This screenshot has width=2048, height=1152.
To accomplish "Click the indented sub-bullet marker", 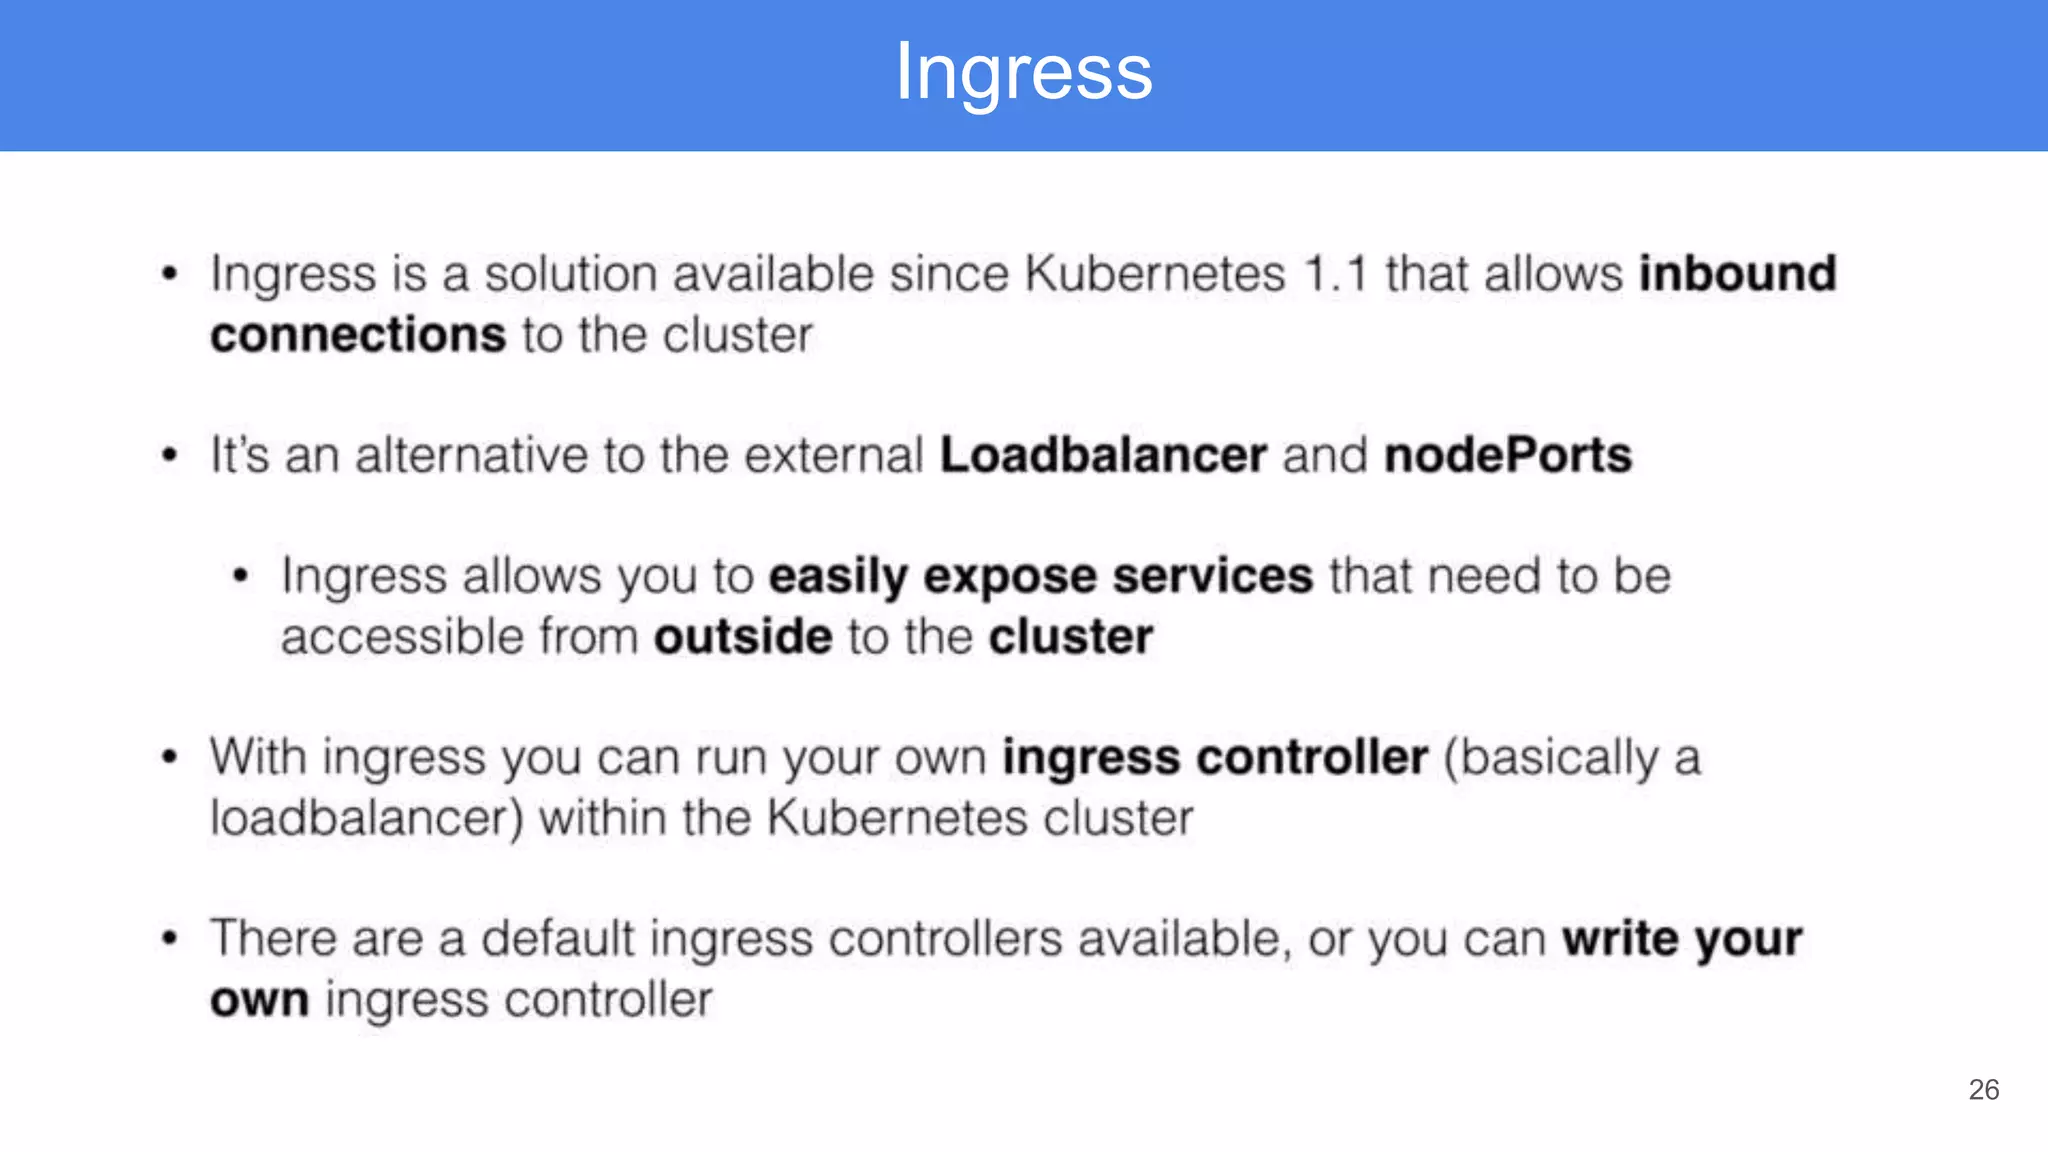I will (240, 577).
